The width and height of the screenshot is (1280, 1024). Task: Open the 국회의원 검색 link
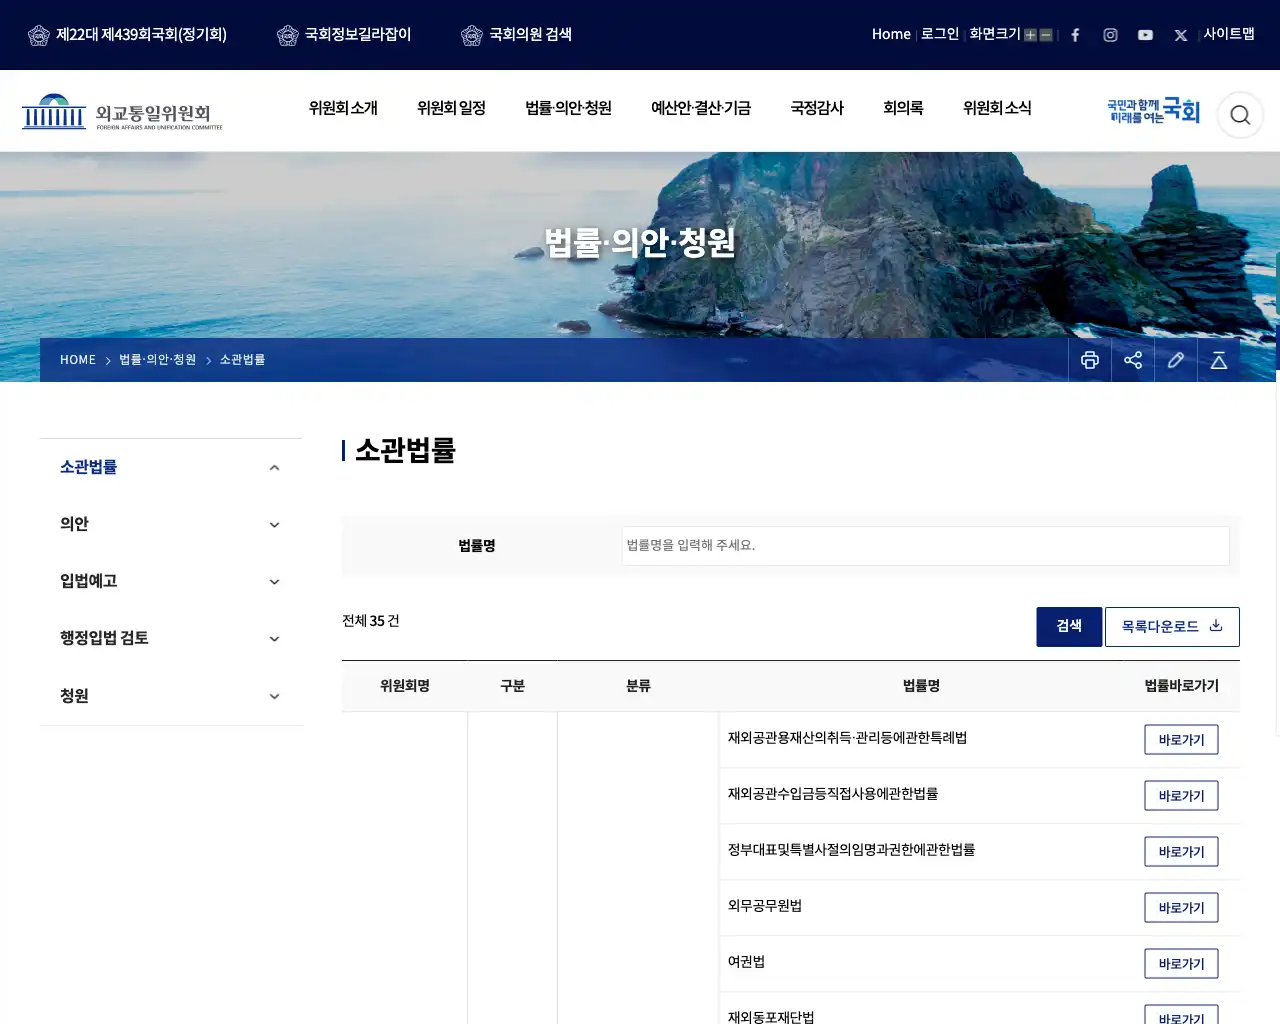tap(517, 35)
